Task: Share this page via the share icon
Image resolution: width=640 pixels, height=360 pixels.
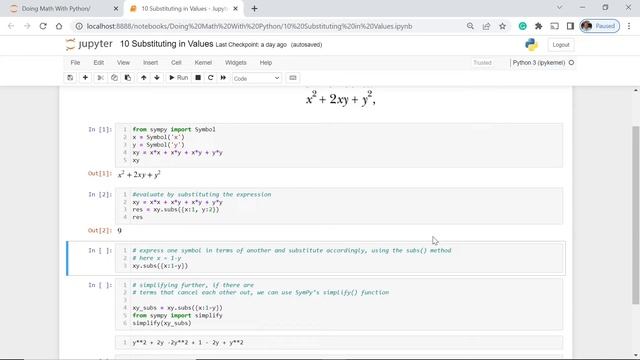Action: tap(486, 26)
